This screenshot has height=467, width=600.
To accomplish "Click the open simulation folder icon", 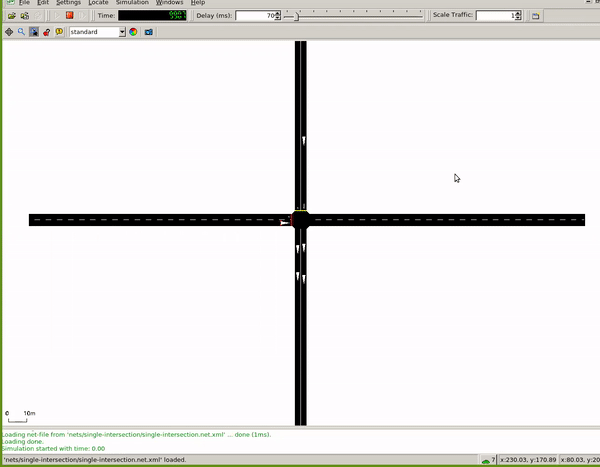I will pos(11,16).
